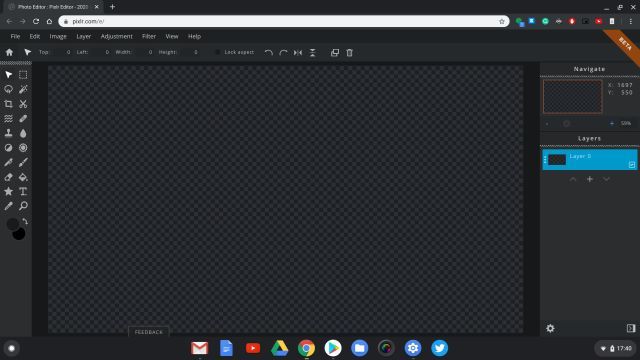Add a new layer with plus button
Viewport: 640px width, 360px height.
(589, 179)
